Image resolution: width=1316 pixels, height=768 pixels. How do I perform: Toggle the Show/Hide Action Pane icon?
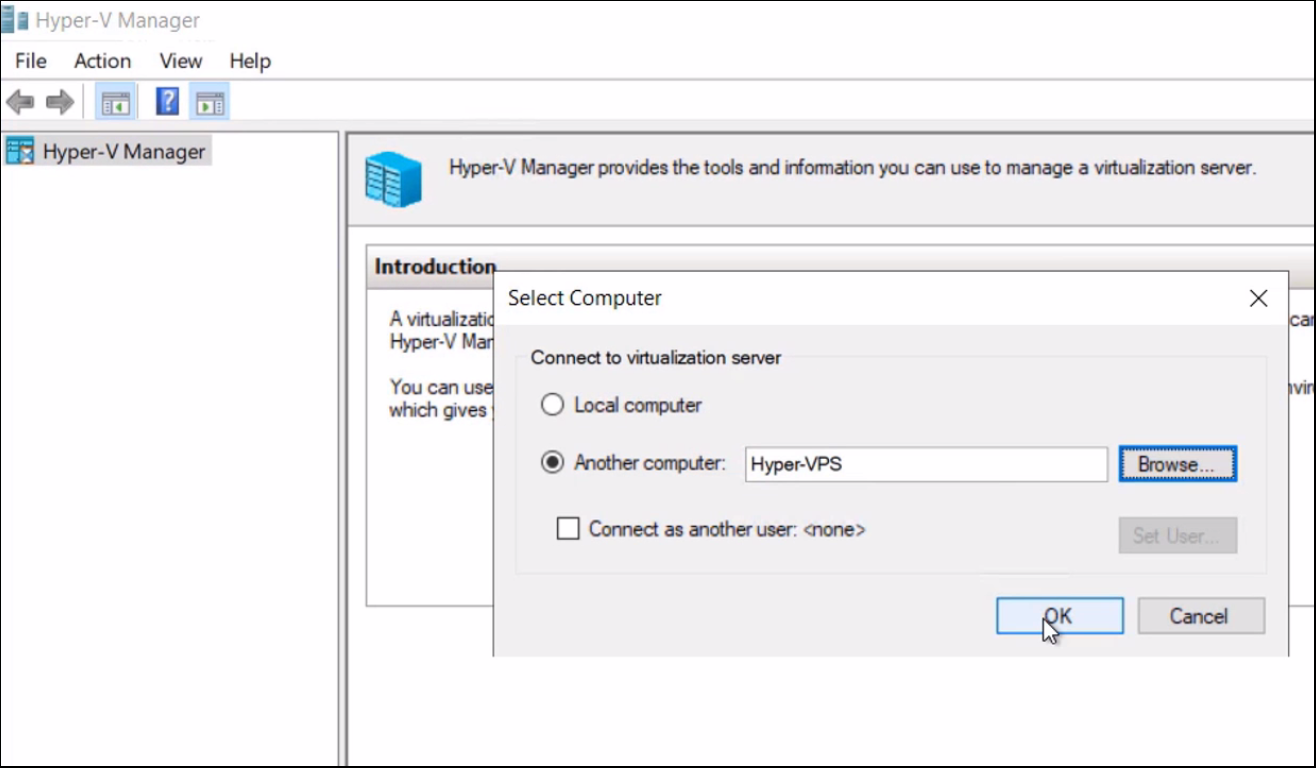[x=210, y=102]
